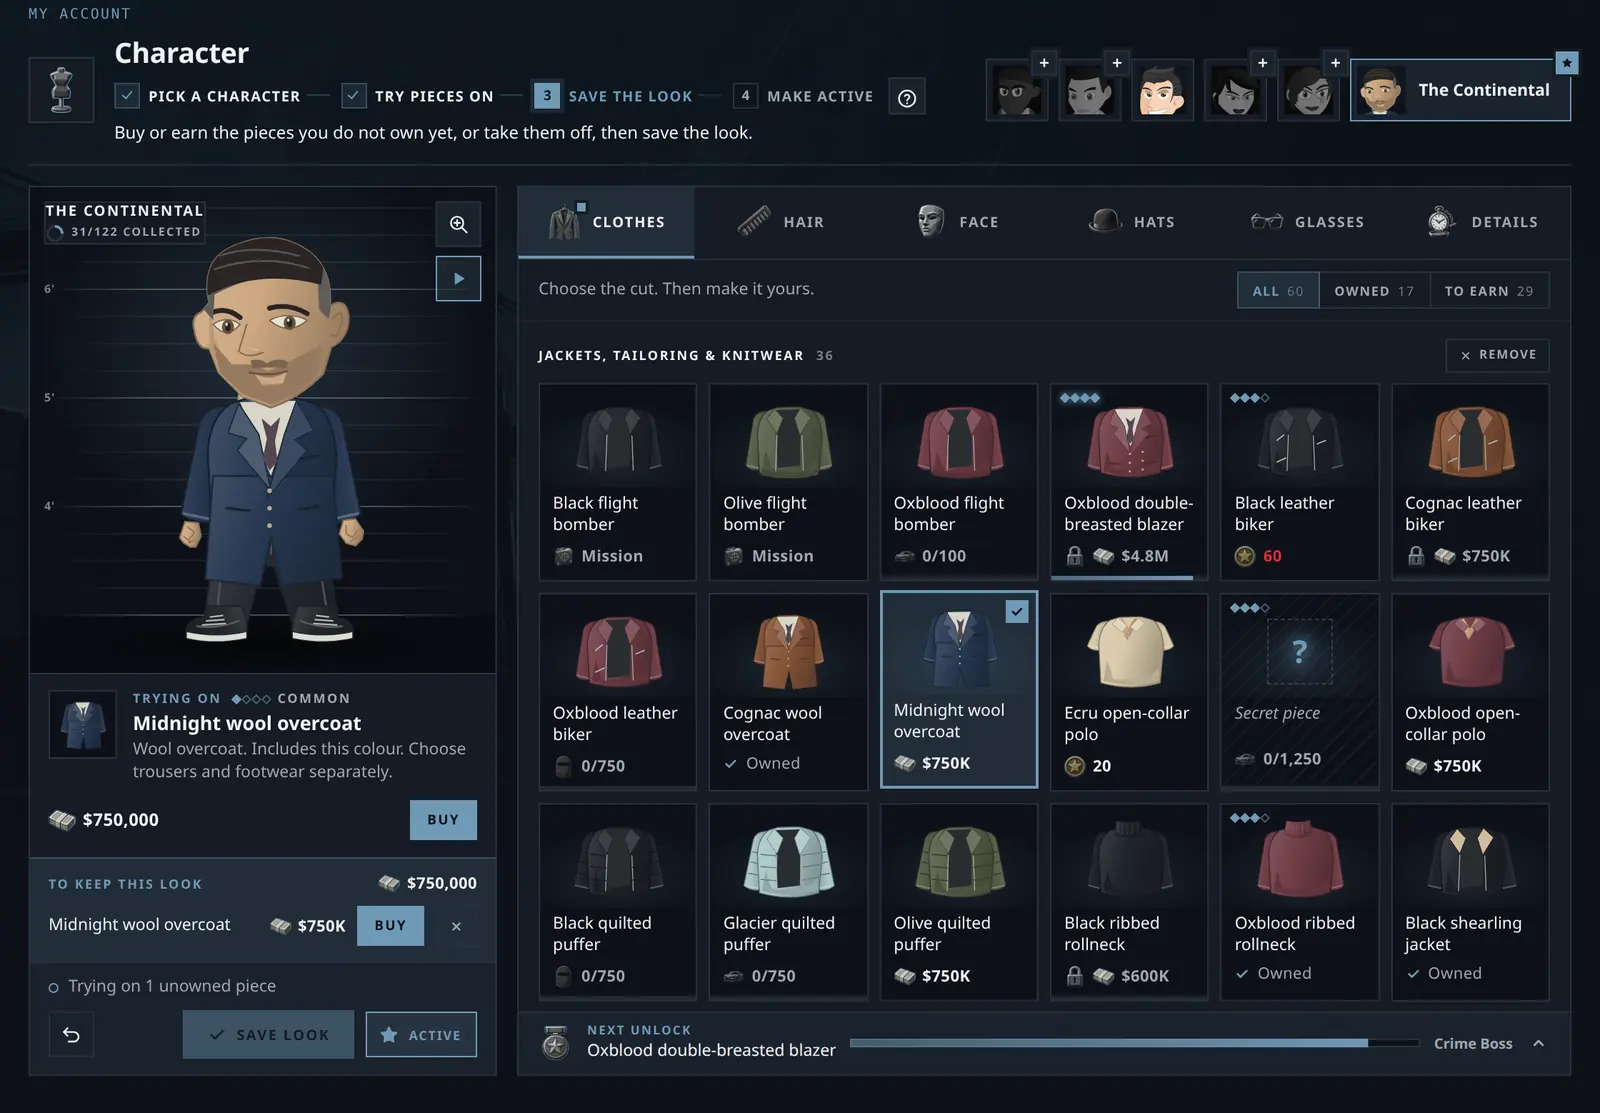Go to step 3 Save the Look
1600x1113 pixels.
pos(612,96)
